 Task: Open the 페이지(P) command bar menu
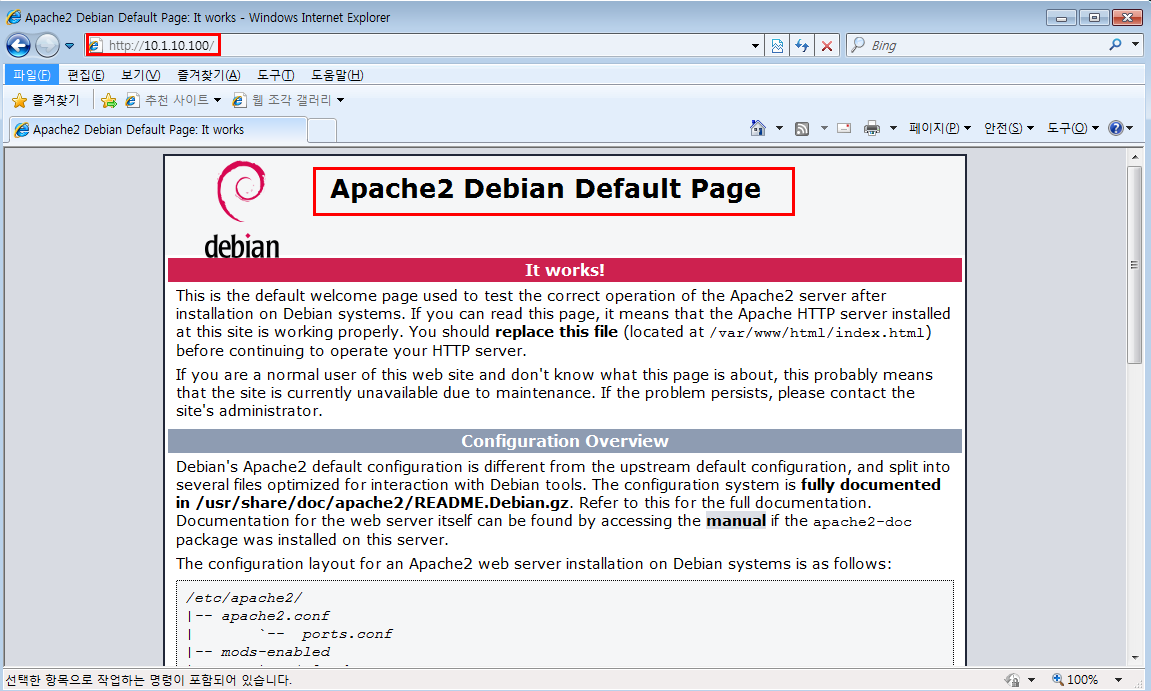coord(940,128)
